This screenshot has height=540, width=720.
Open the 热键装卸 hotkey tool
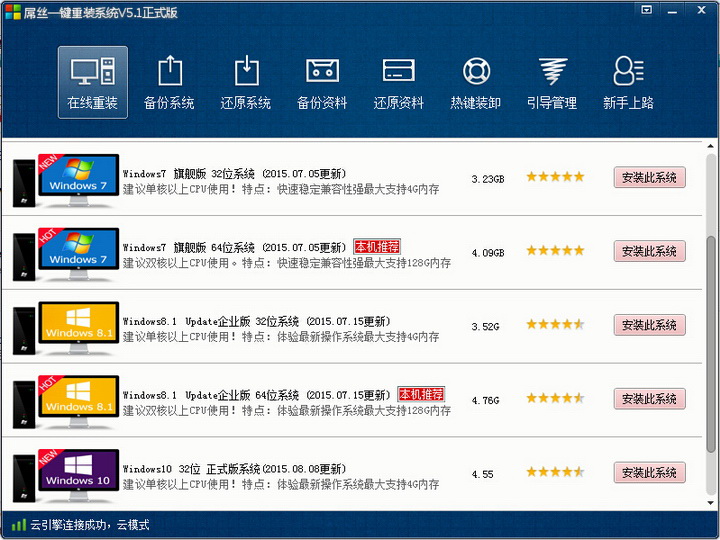point(475,82)
